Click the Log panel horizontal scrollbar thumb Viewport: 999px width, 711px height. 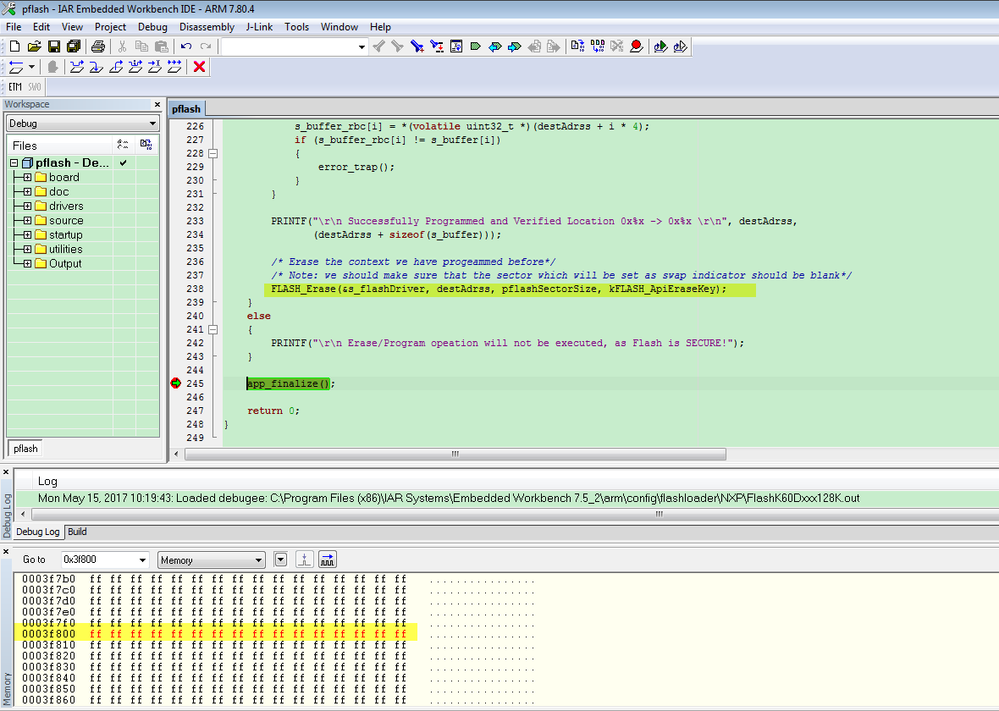(x=659, y=514)
